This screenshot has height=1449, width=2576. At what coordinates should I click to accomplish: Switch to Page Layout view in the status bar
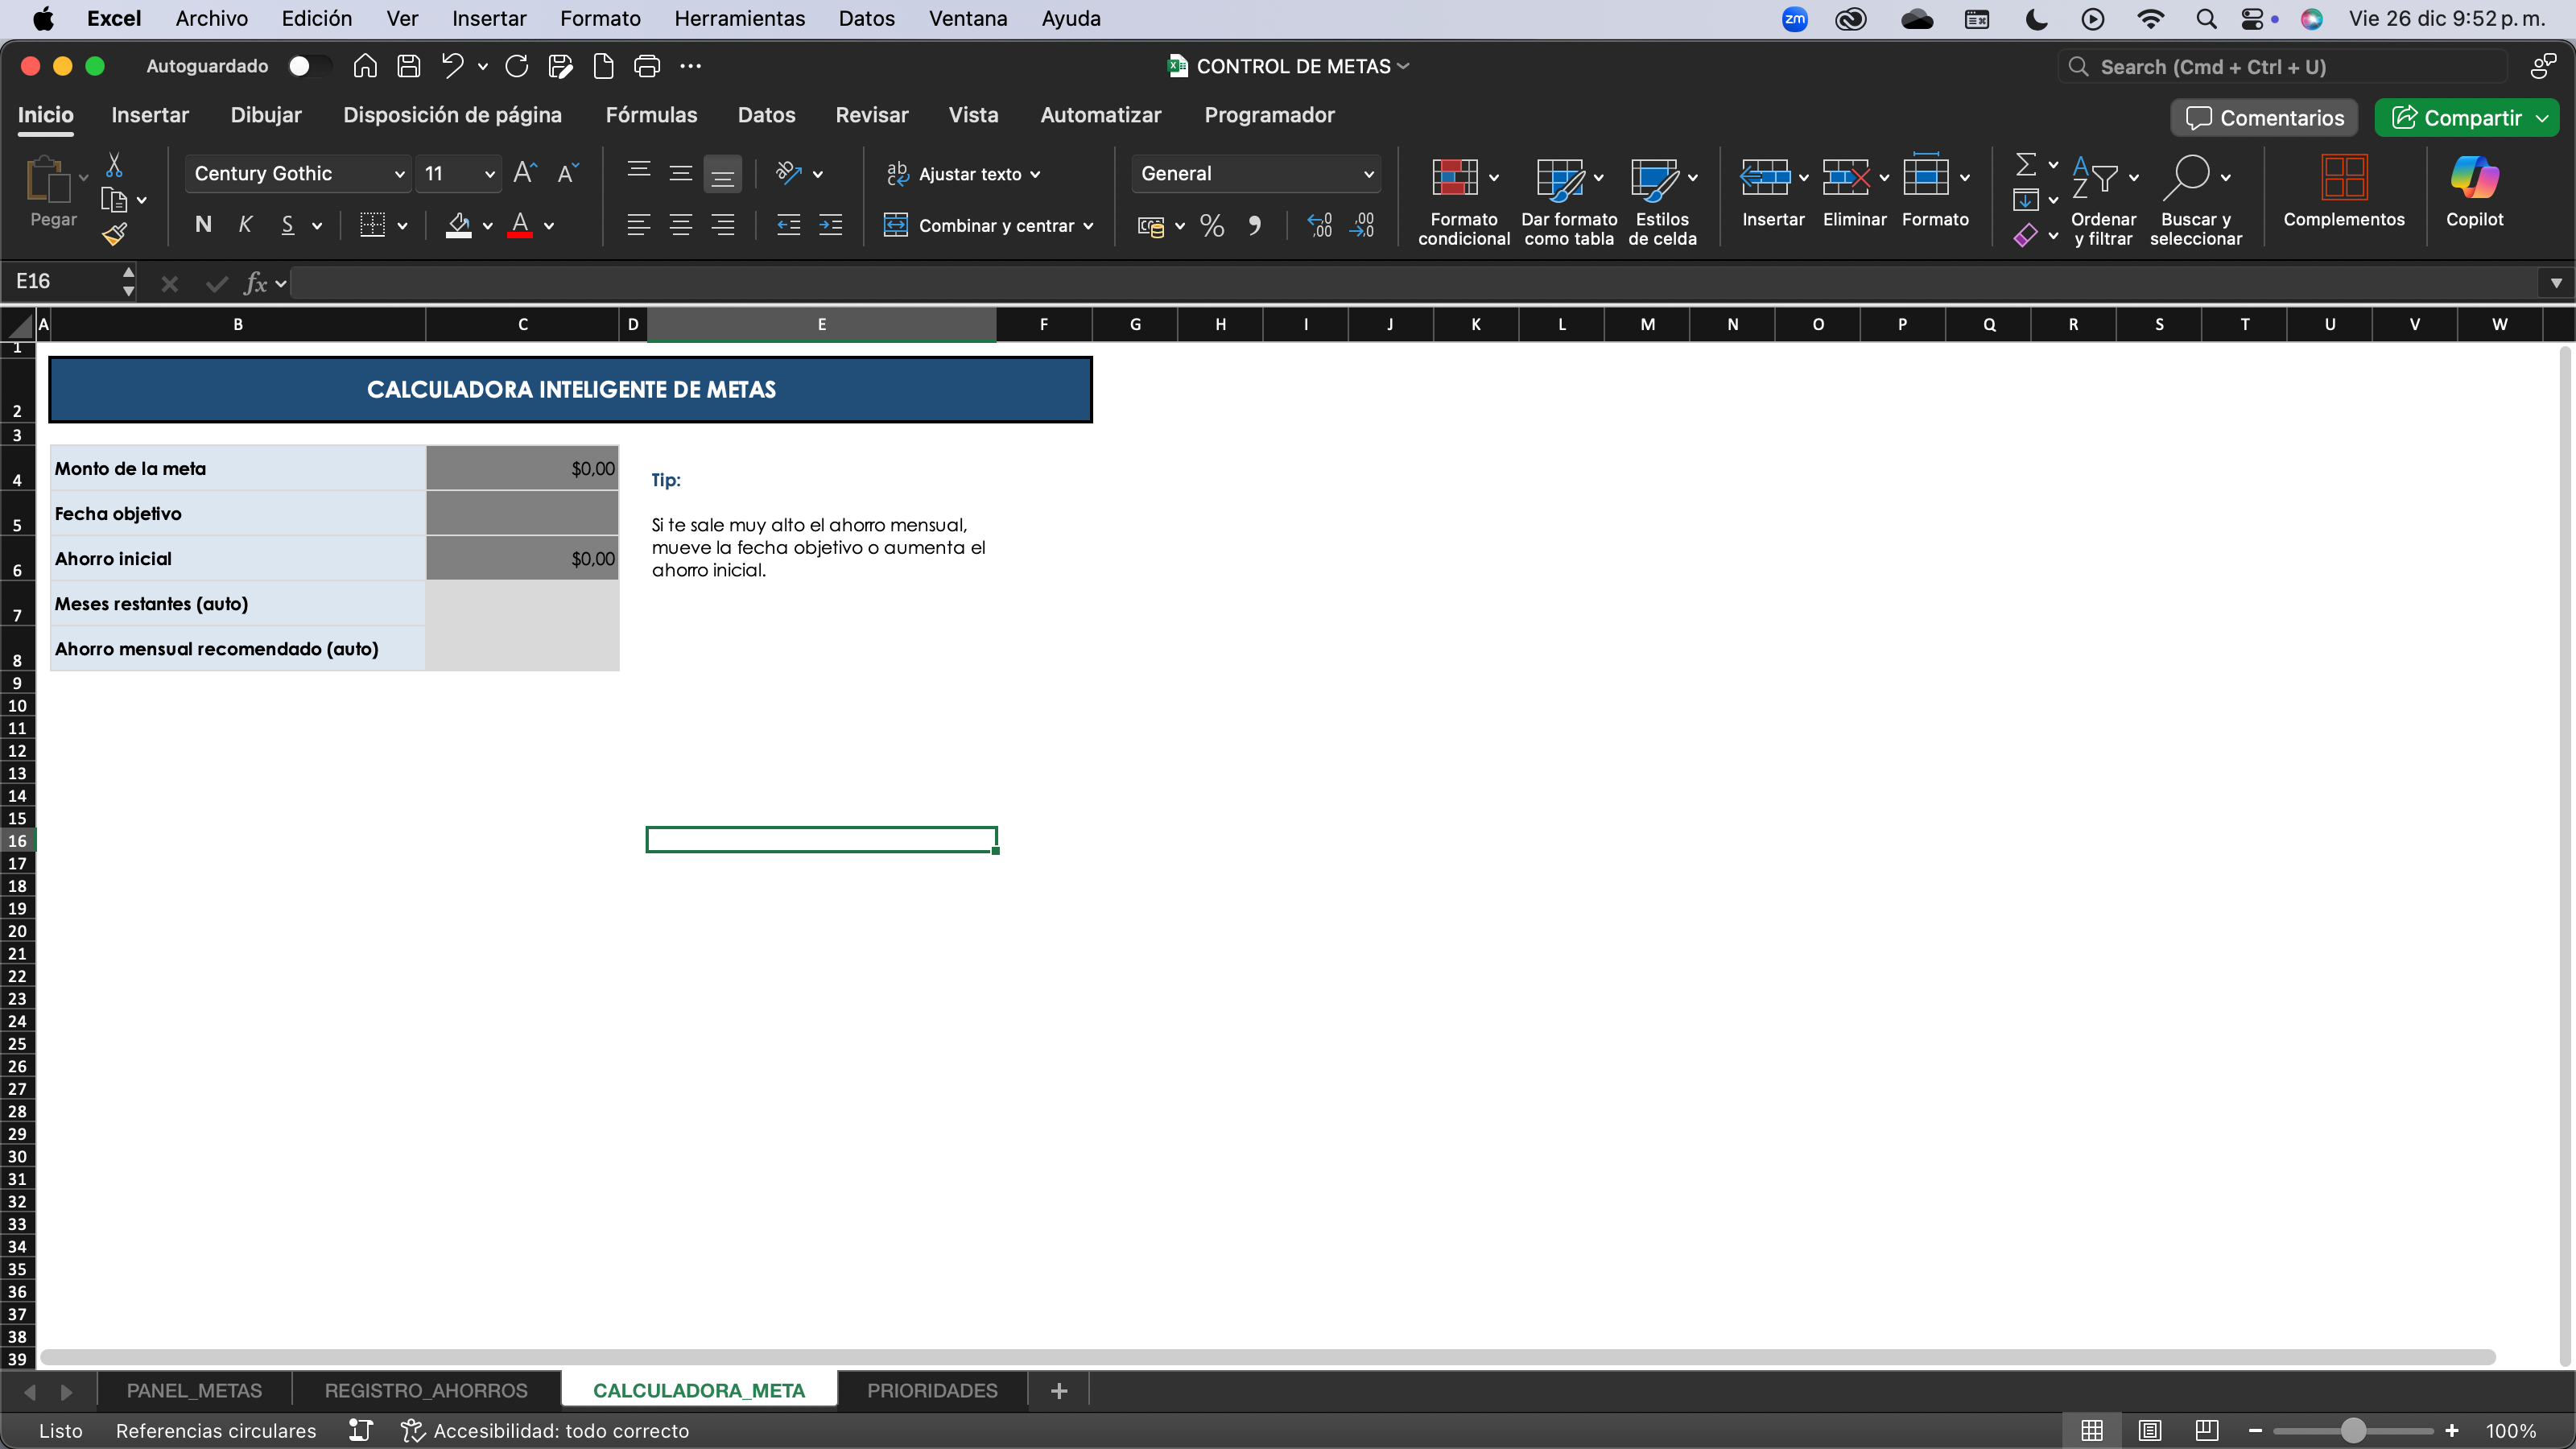click(2149, 1430)
